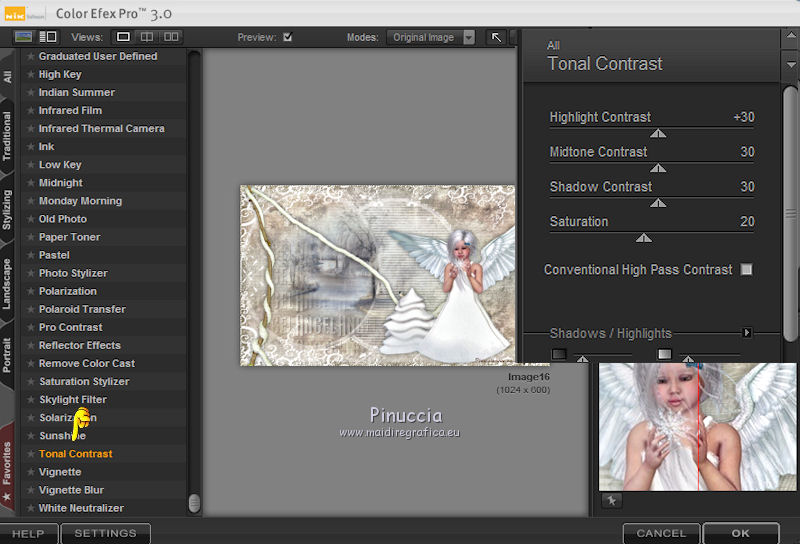Click the Midtone Contrast slider handle
The width and height of the screenshot is (800, 544).
658,168
